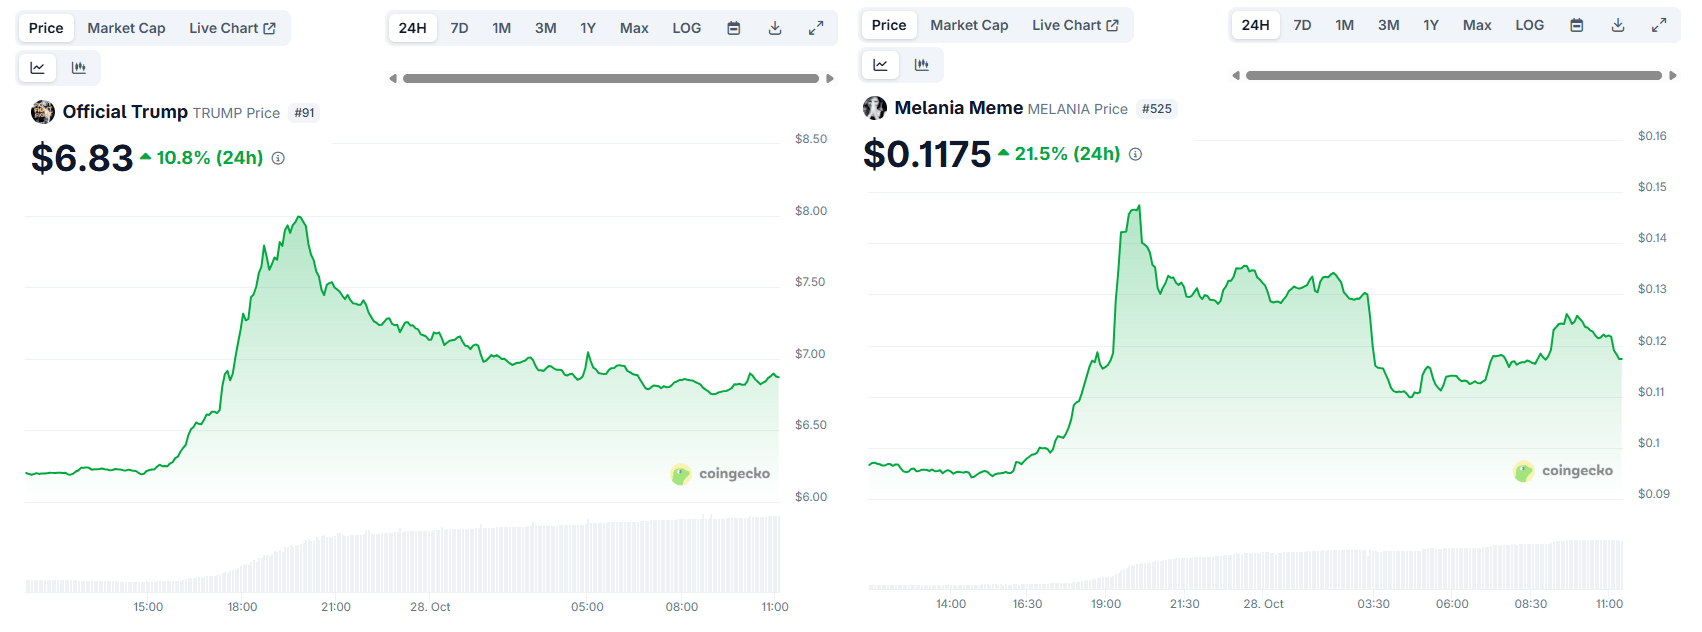Click right arrow of MELANIA range scrollbar

click(x=1673, y=75)
